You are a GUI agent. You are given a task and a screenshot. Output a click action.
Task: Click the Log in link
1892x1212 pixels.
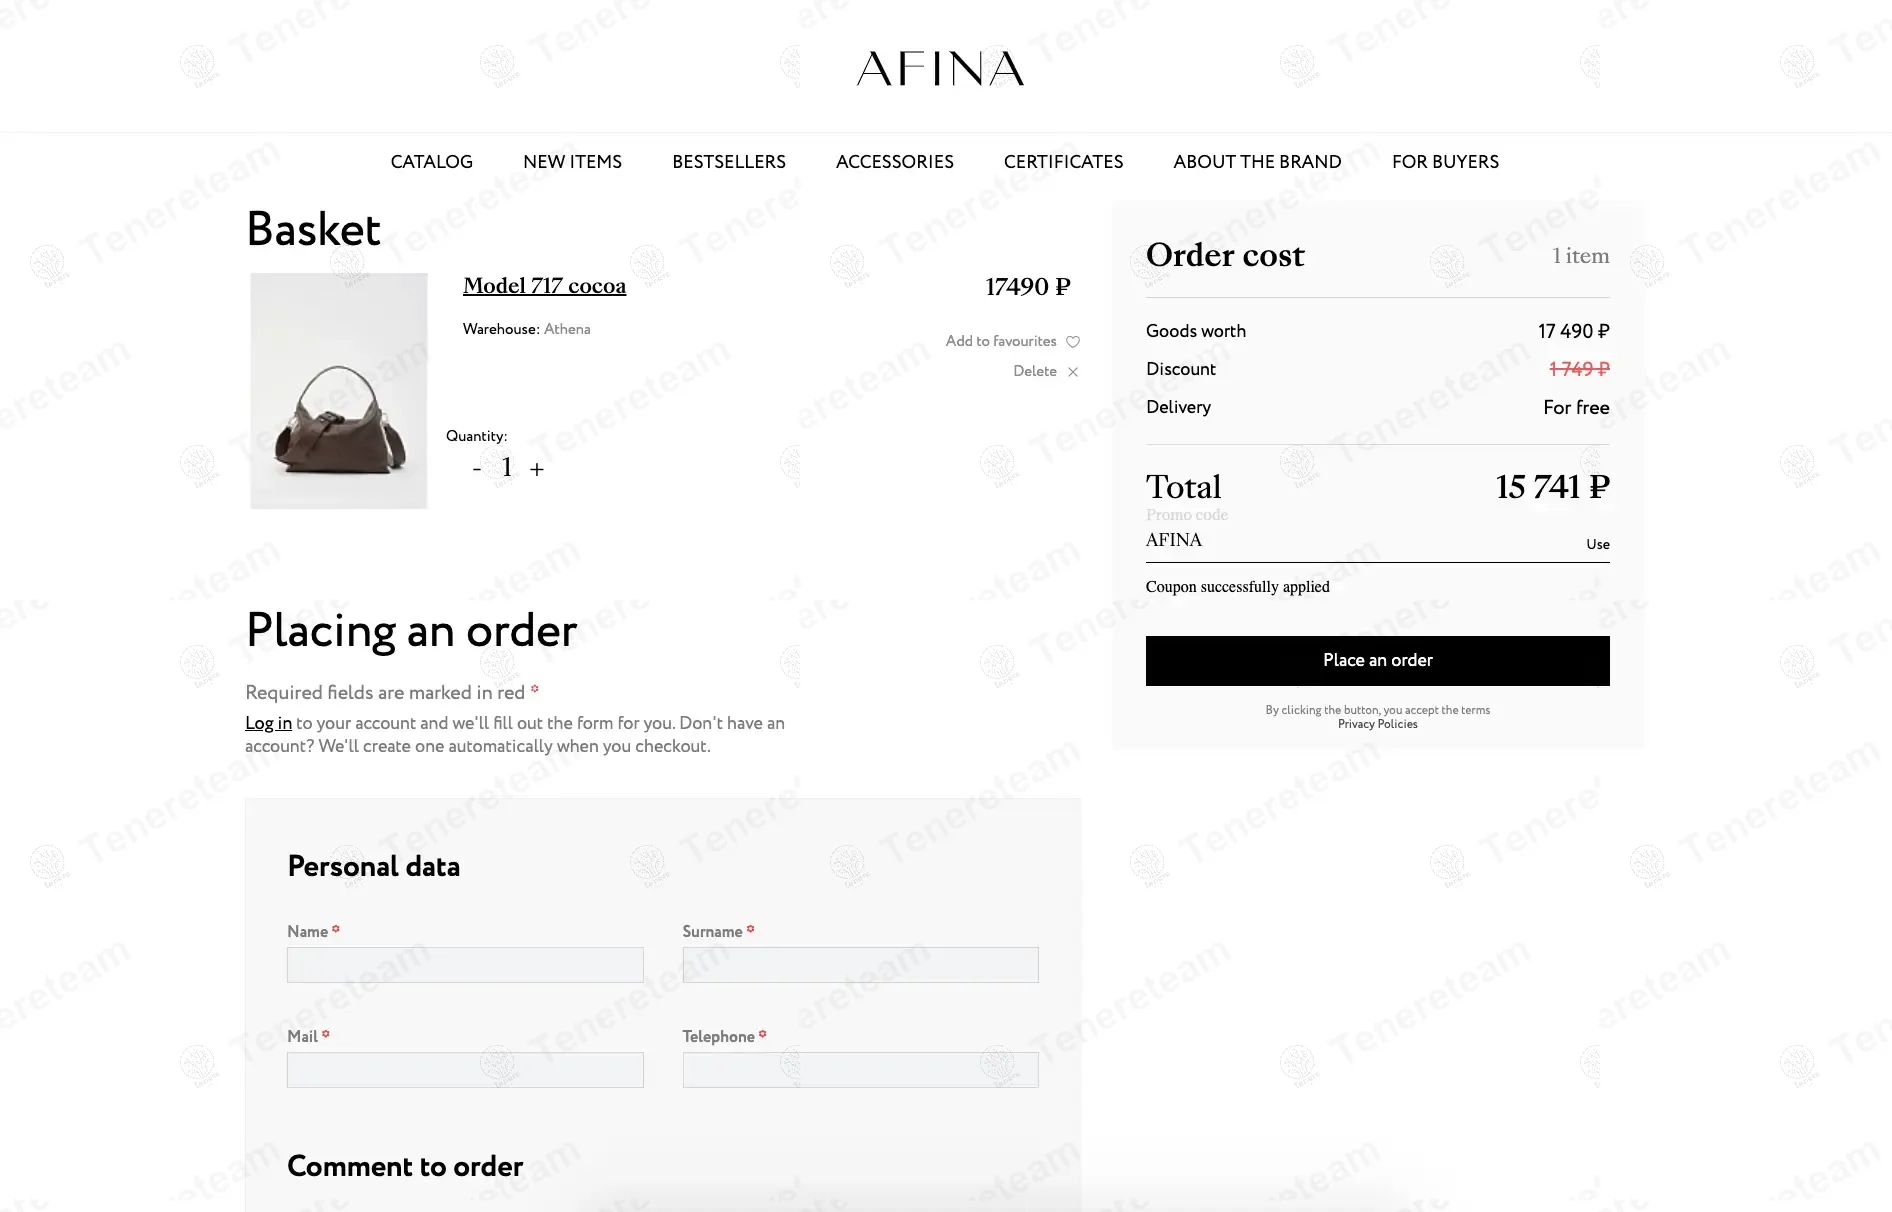coord(268,723)
